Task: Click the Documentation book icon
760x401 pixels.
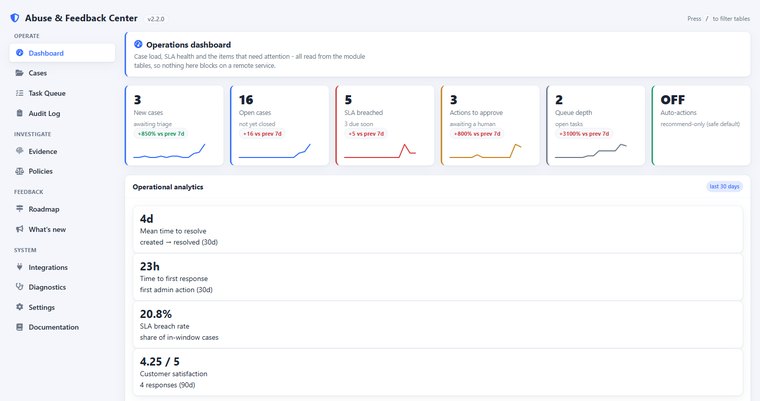Action: click(x=19, y=327)
